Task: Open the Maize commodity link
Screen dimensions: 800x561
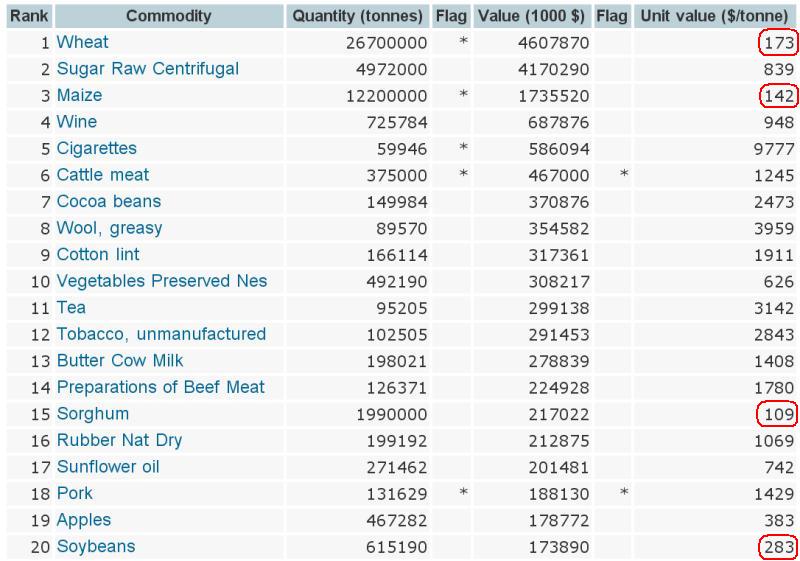Action: point(79,96)
